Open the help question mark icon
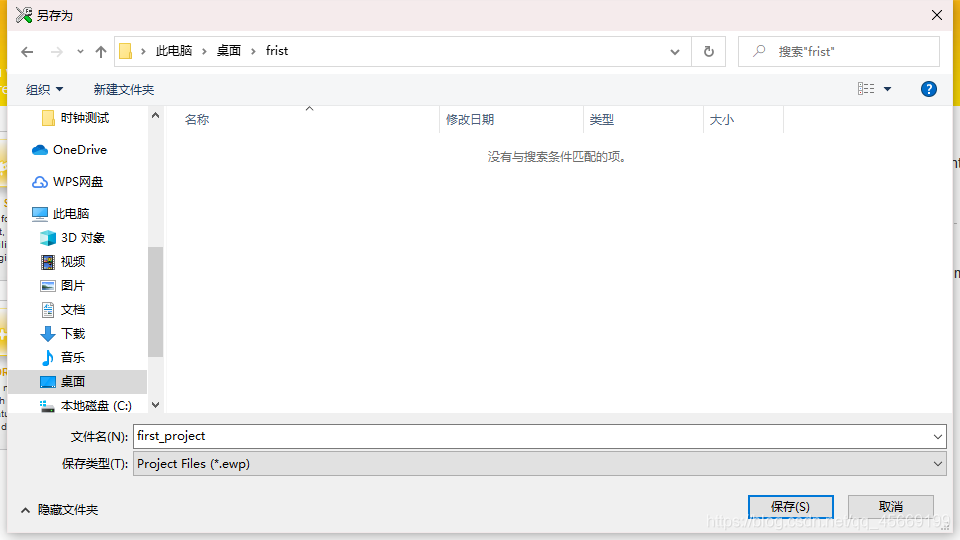960x540 pixels. tap(928, 89)
